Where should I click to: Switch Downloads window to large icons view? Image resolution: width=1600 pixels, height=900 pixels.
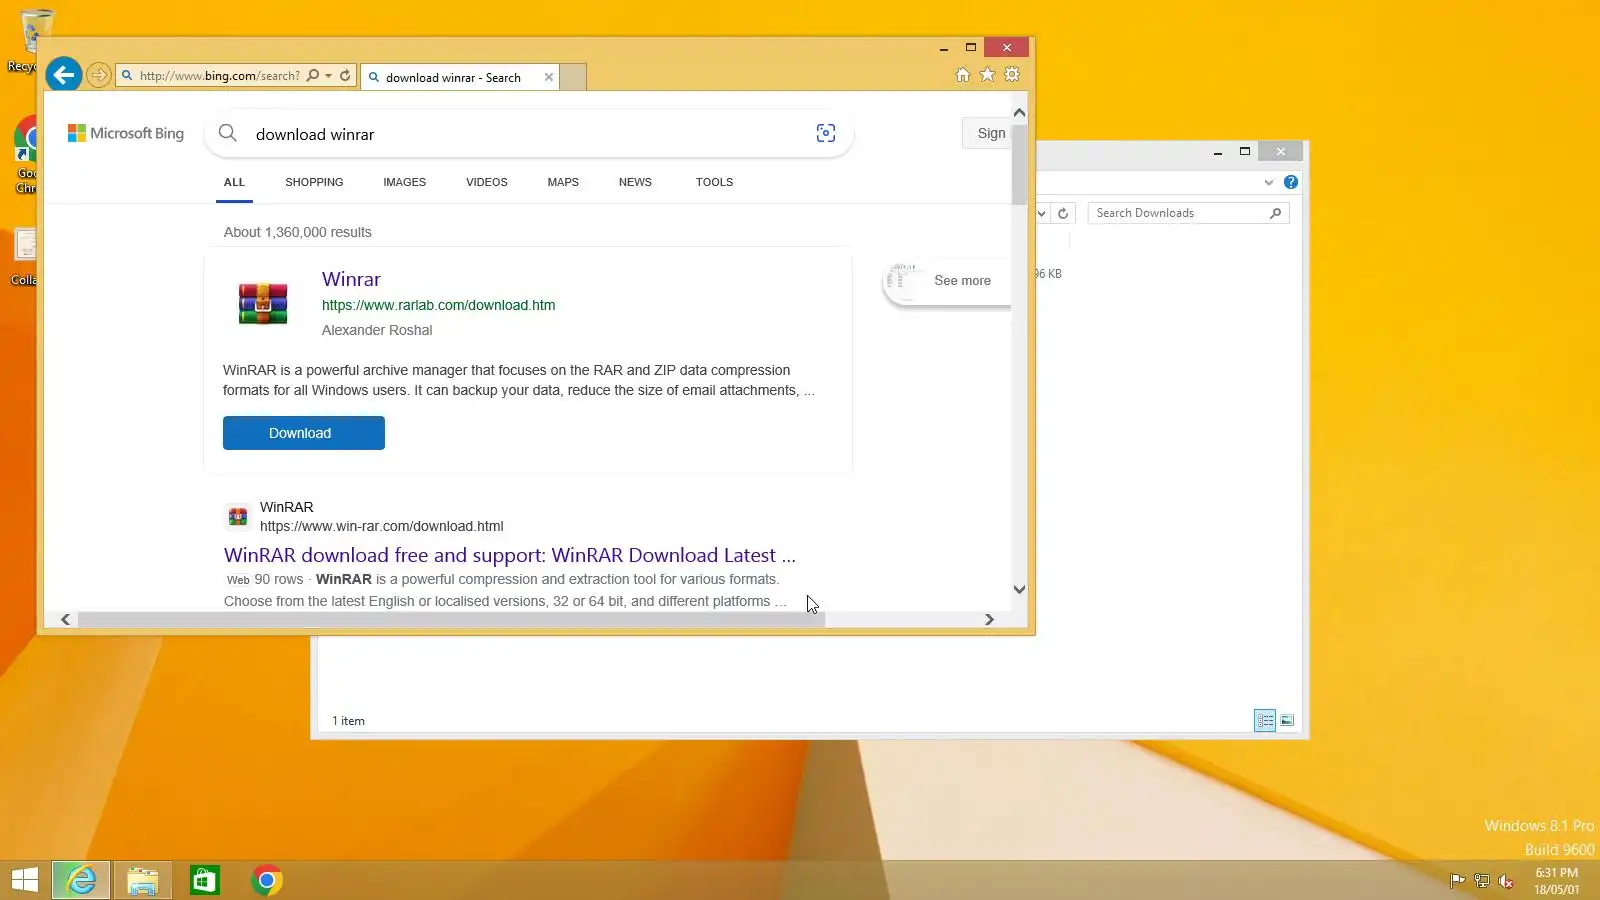(x=1287, y=720)
